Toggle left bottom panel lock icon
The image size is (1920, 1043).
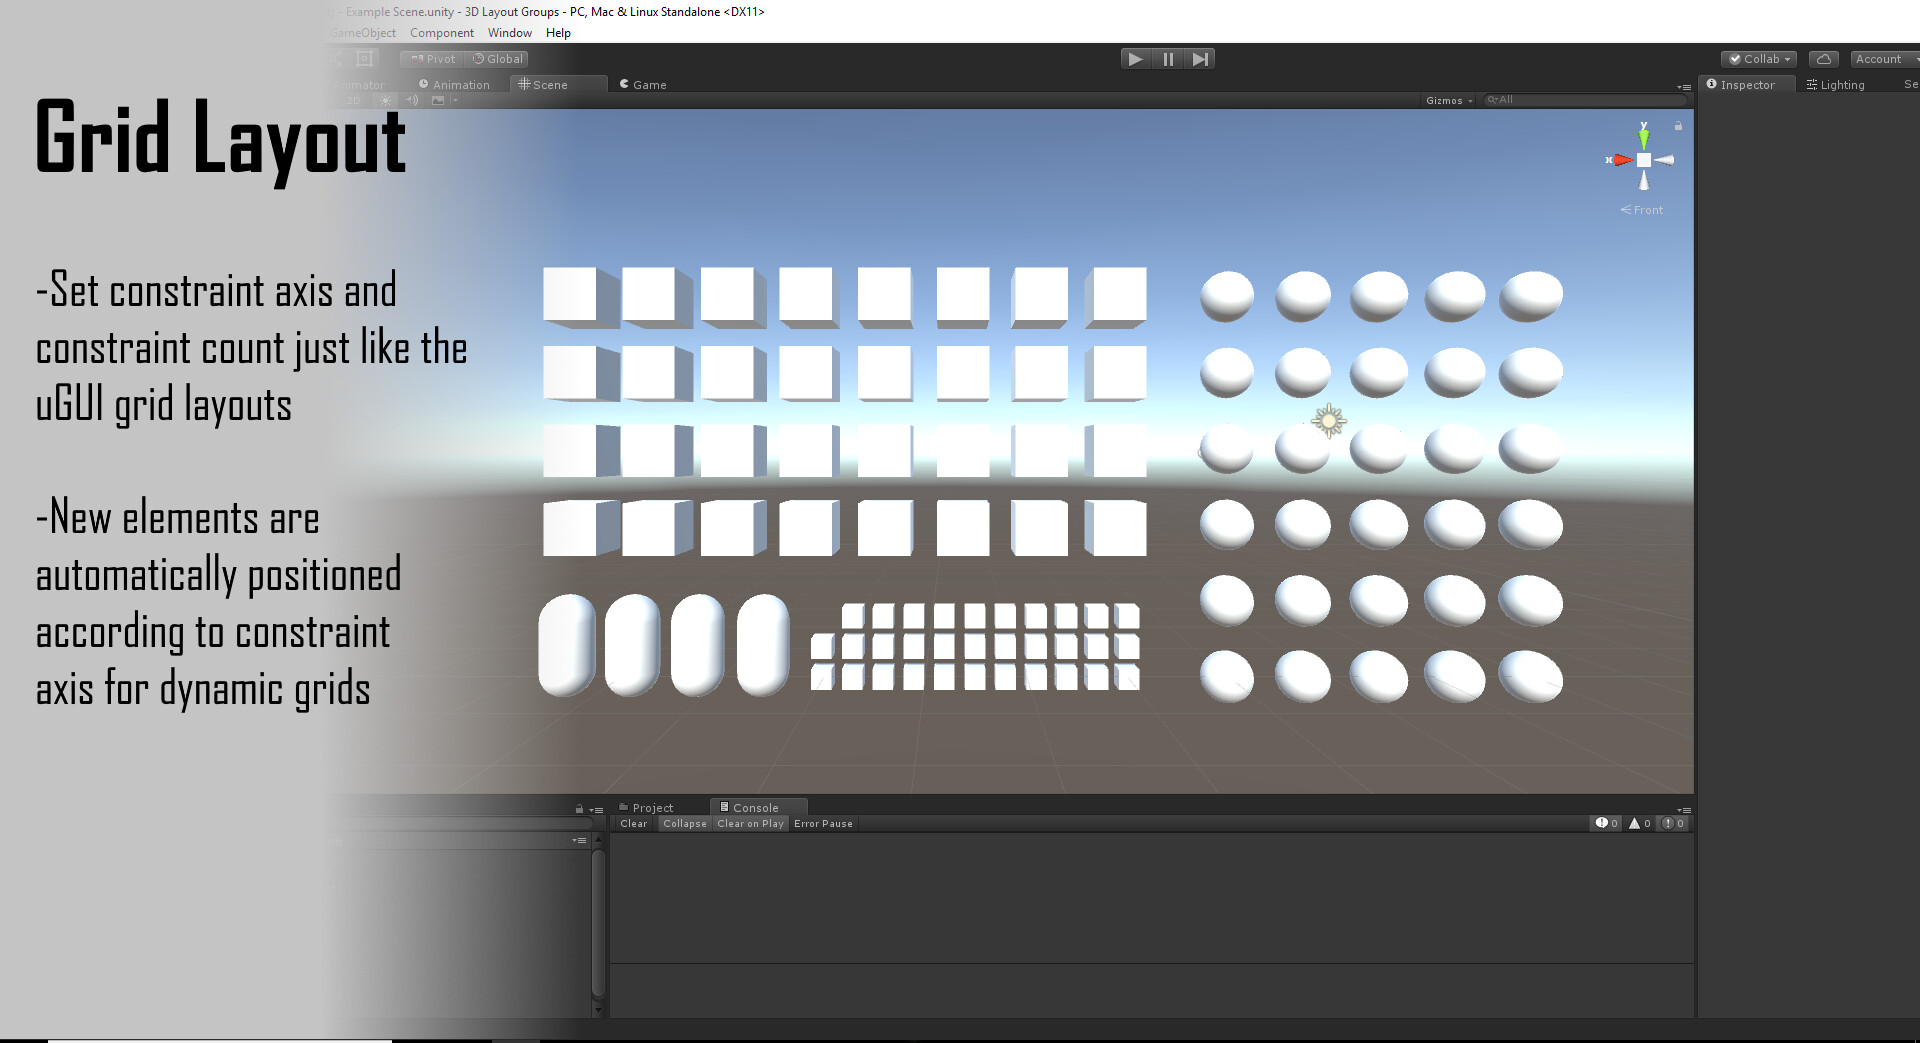pyautogui.click(x=579, y=809)
